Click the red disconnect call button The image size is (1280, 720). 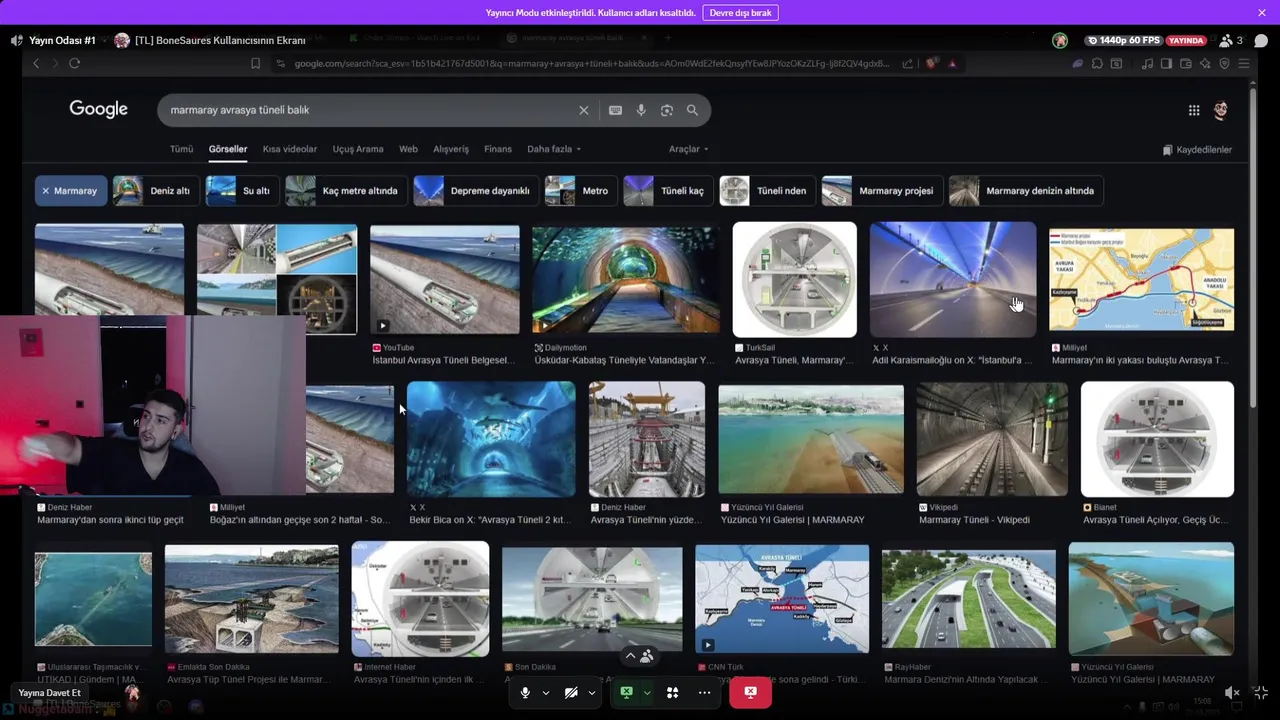point(750,692)
